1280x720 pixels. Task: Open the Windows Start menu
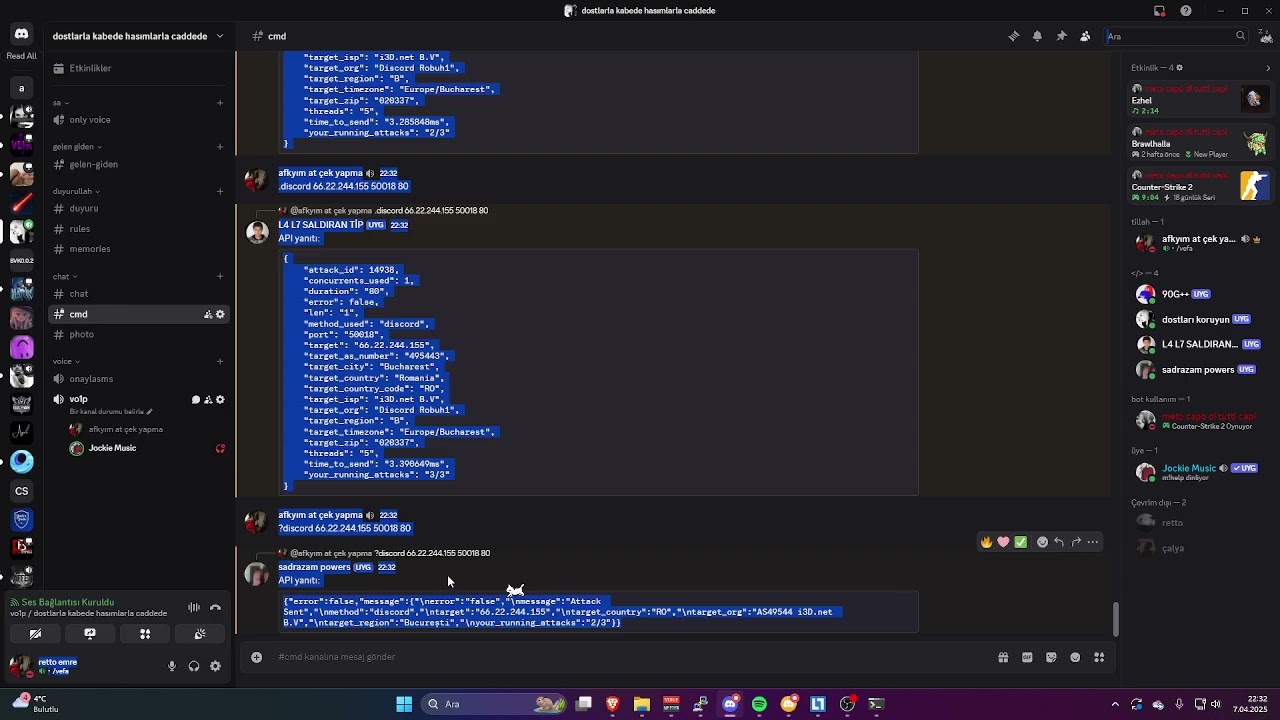[x=404, y=704]
